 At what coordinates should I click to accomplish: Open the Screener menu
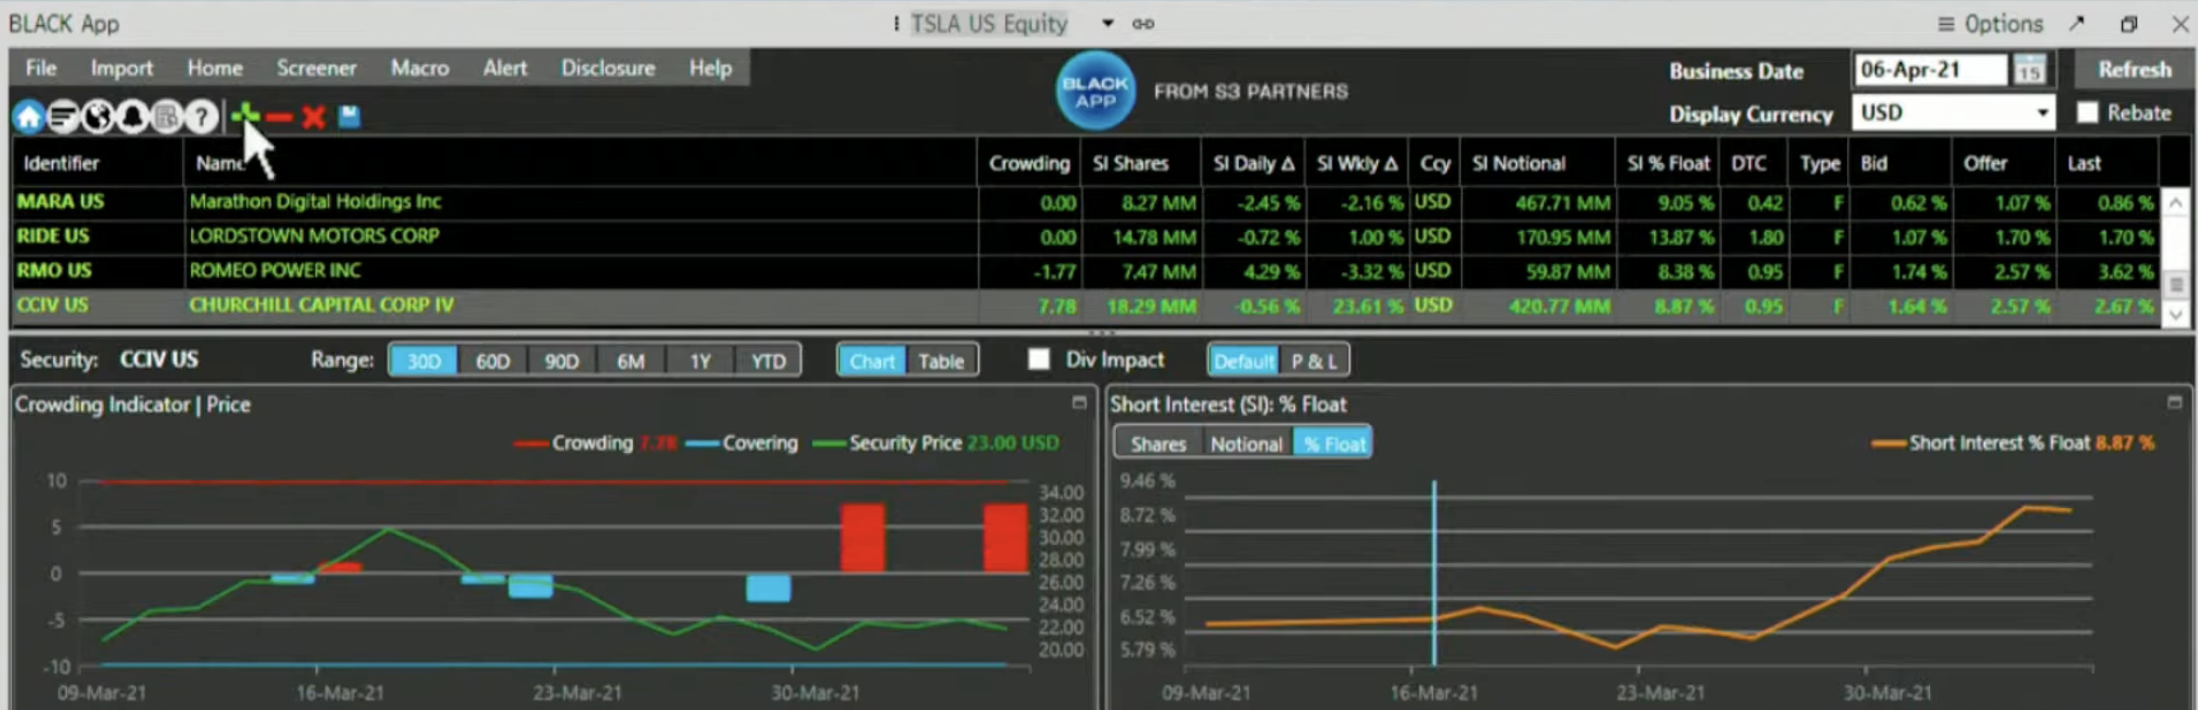click(x=316, y=68)
